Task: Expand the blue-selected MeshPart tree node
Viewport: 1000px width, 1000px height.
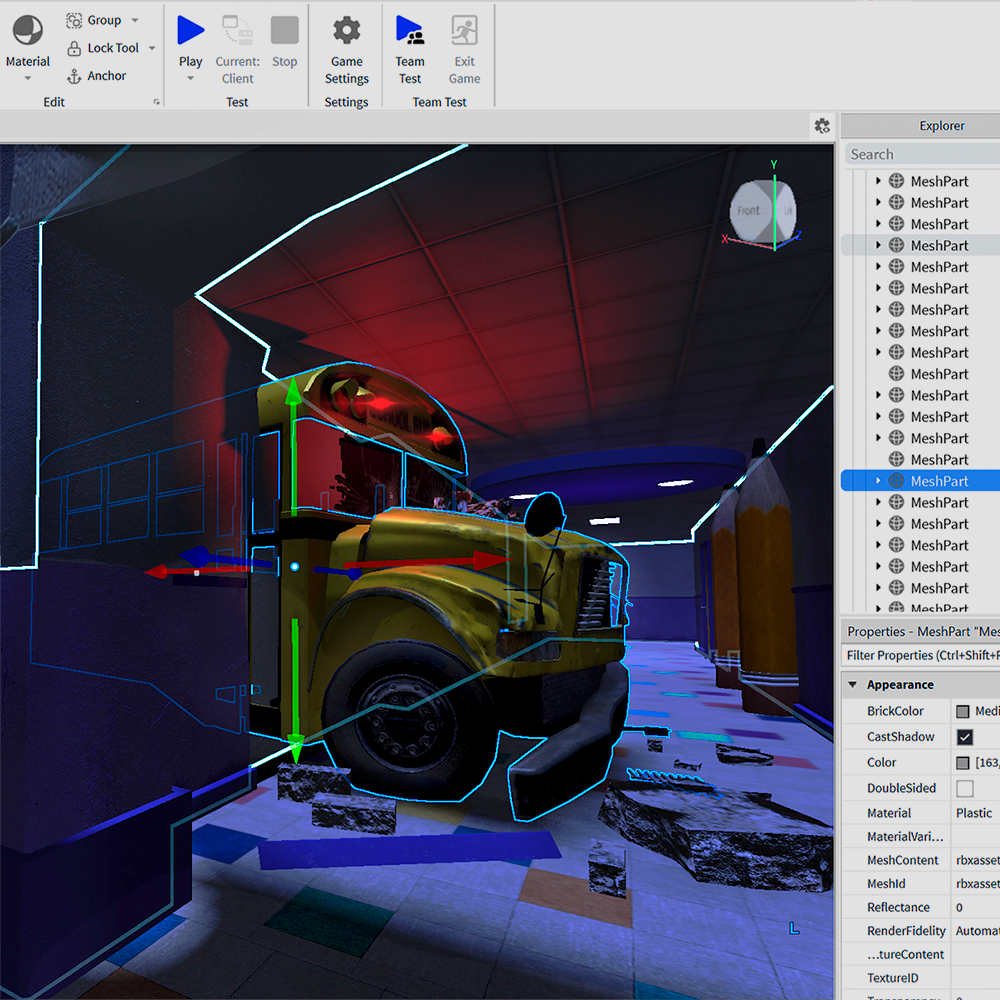Action: pos(878,481)
